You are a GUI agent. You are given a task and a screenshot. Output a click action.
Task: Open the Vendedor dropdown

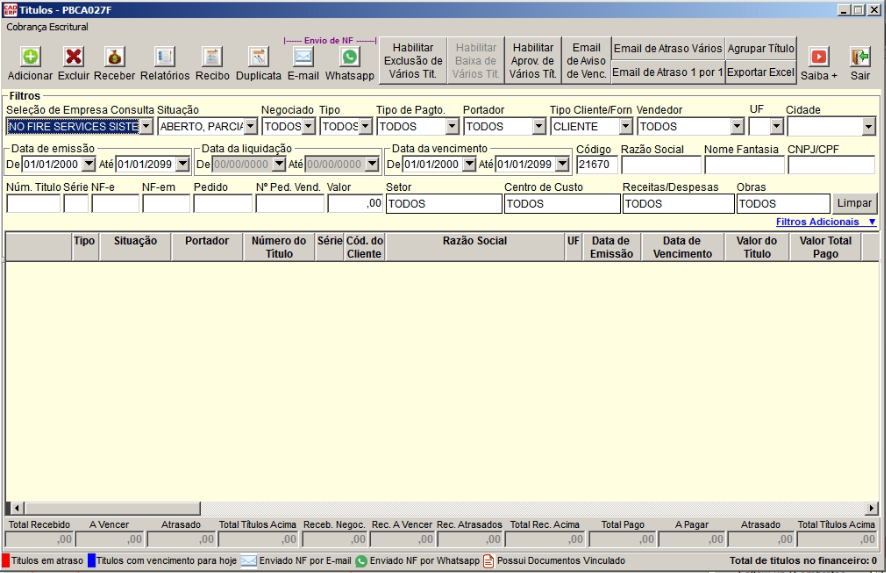pyautogui.click(x=737, y=127)
